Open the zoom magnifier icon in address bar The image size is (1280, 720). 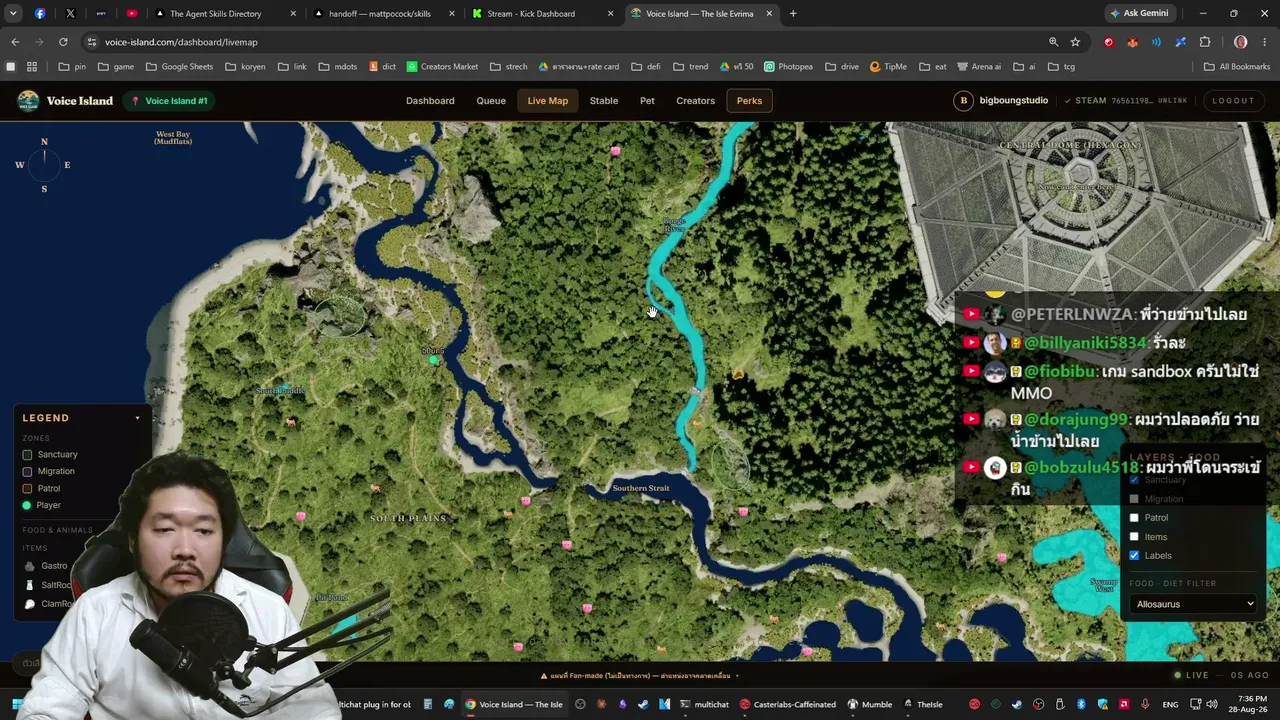tap(1053, 42)
